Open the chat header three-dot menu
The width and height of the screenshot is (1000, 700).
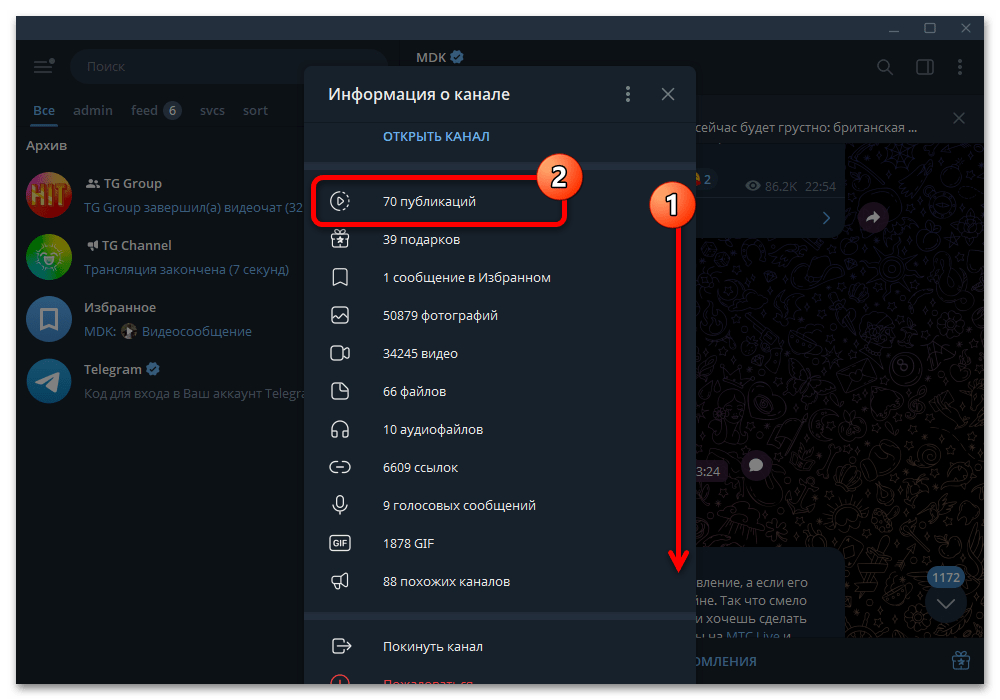coord(960,67)
